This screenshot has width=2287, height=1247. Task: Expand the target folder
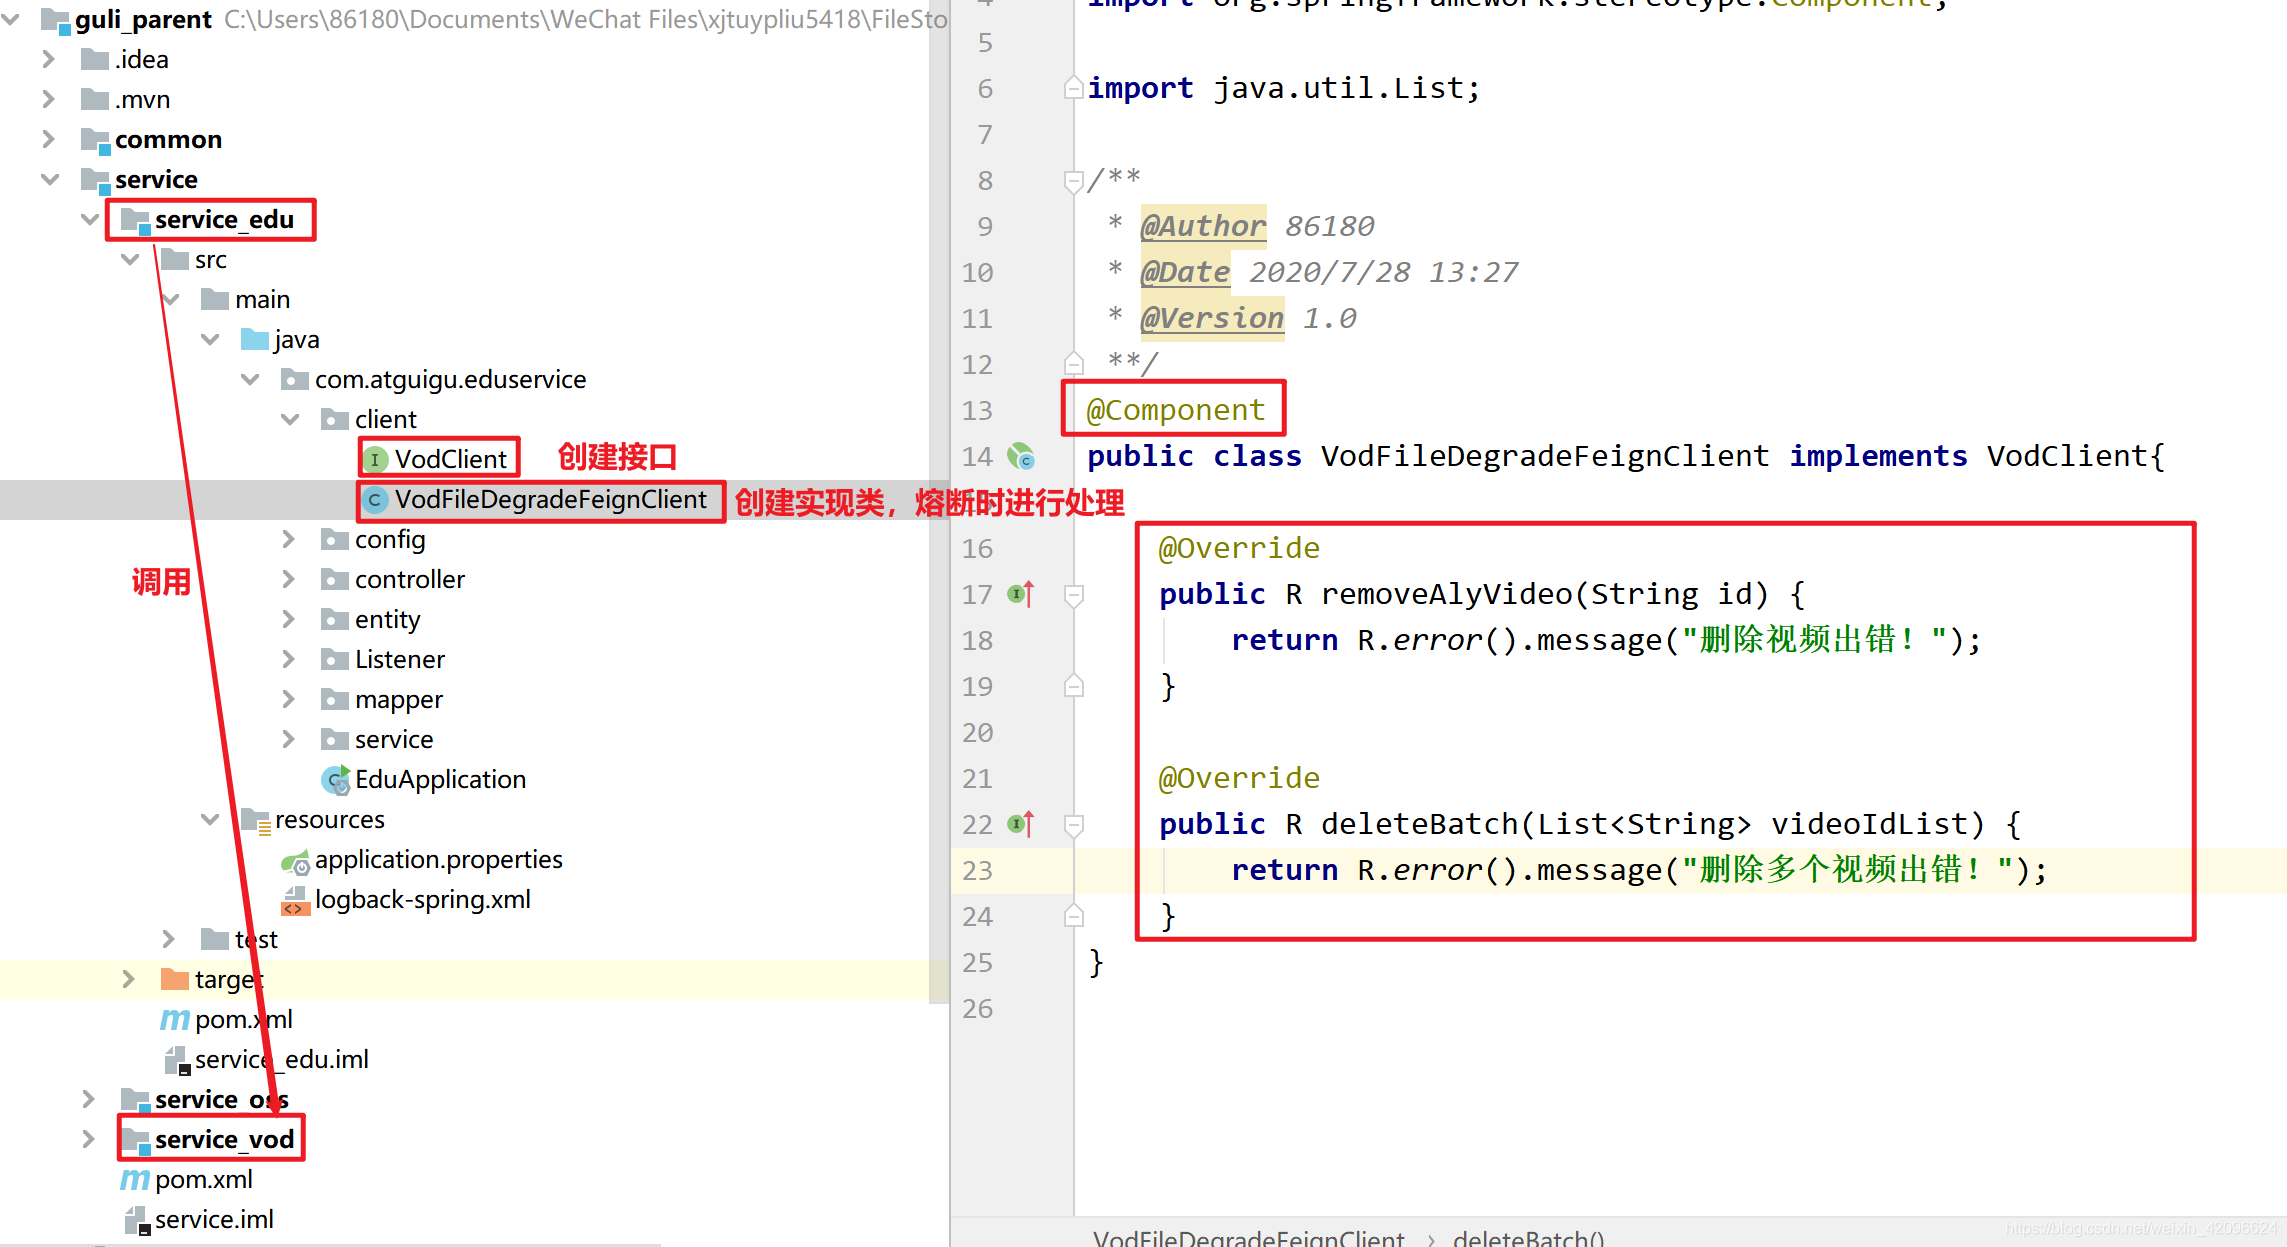[128, 979]
